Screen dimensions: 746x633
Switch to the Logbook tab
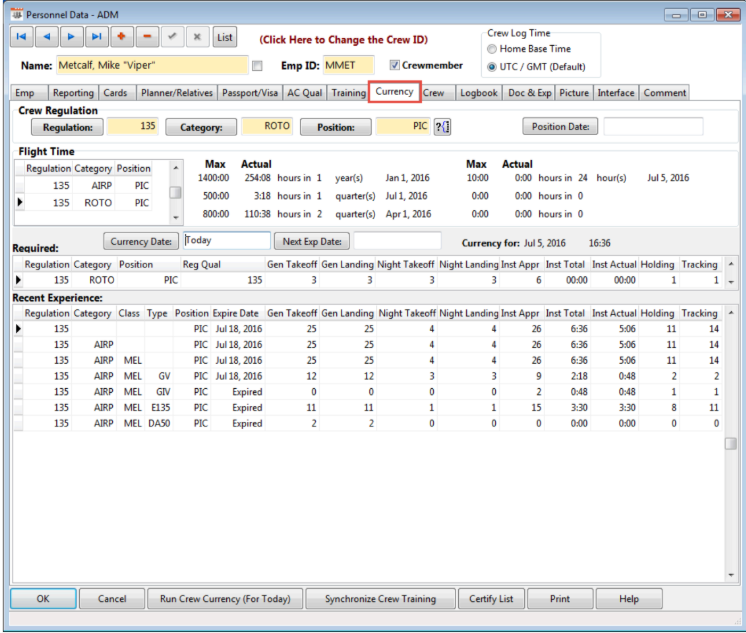coord(478,93)
